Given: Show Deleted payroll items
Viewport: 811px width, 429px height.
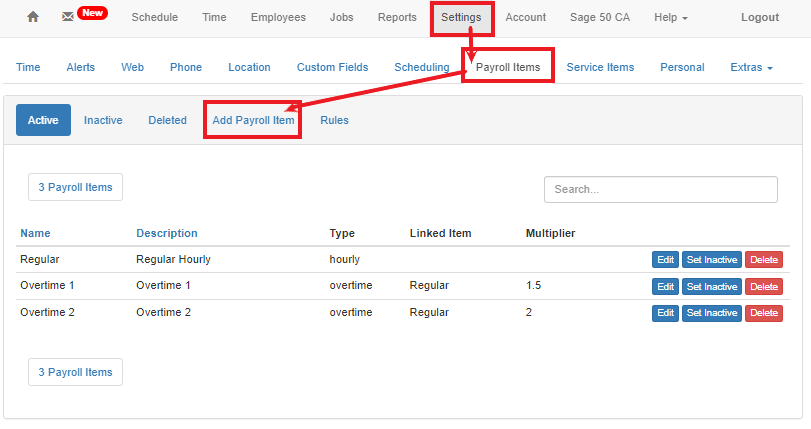Looking at the screenshot, I should click(168, 120).
